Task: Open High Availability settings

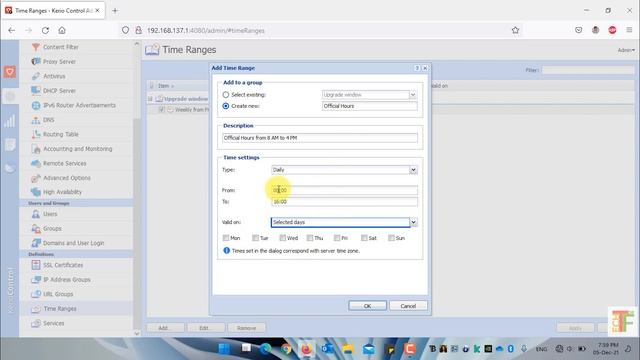Action: tap(62, 192)
